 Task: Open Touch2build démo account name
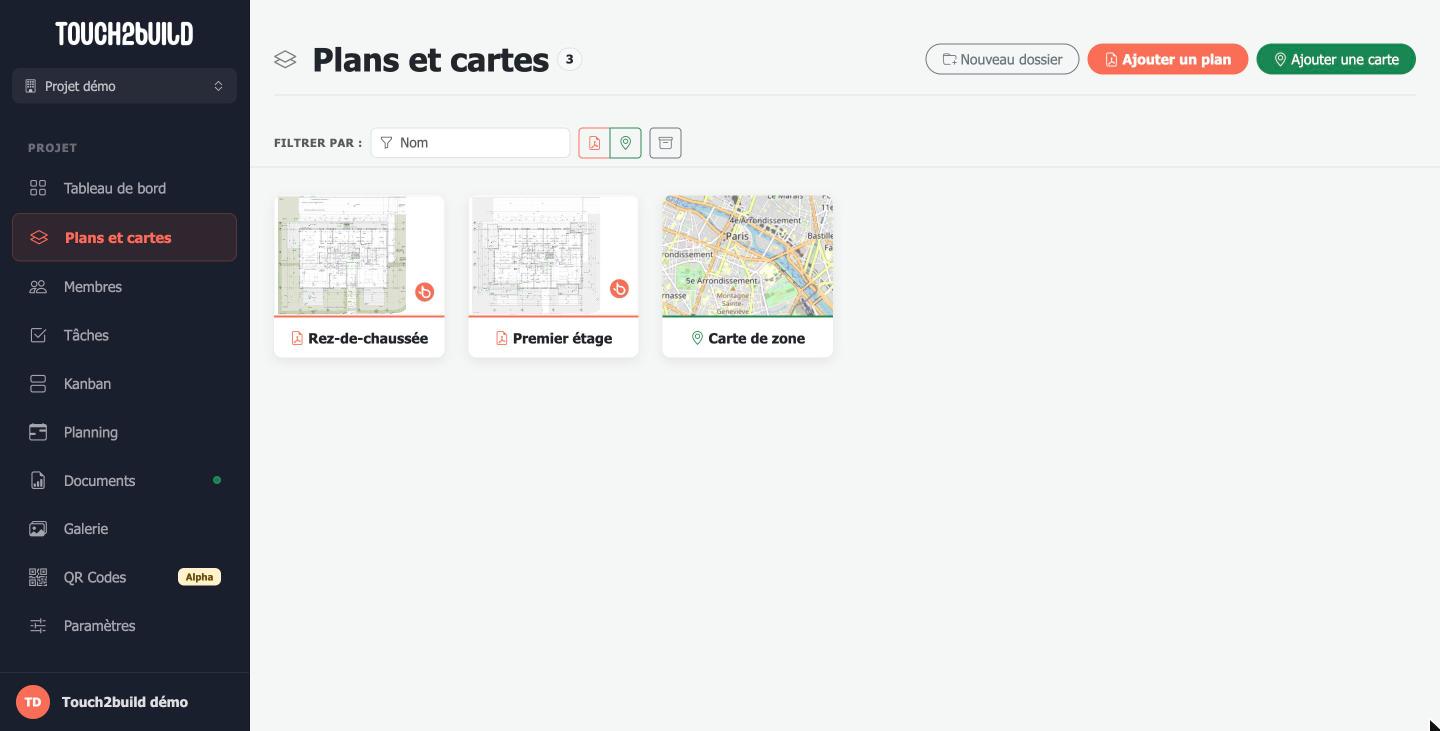pyautogui.click(x=125, y=702)
